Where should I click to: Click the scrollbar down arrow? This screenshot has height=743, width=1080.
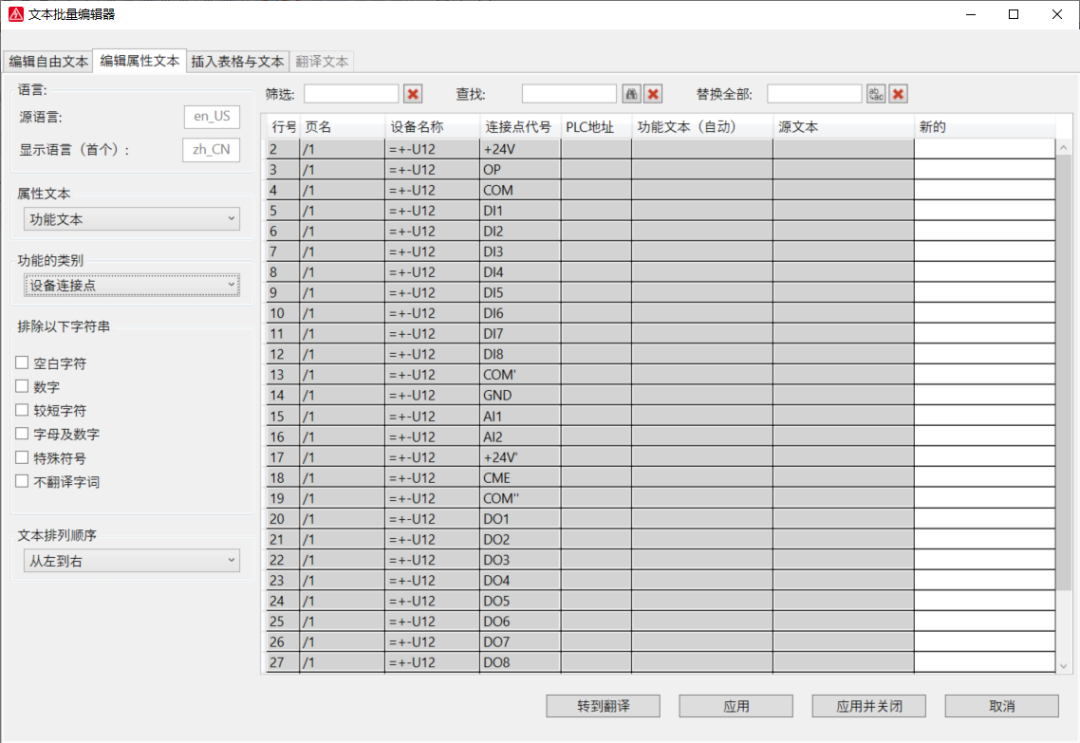point(1063,666)
